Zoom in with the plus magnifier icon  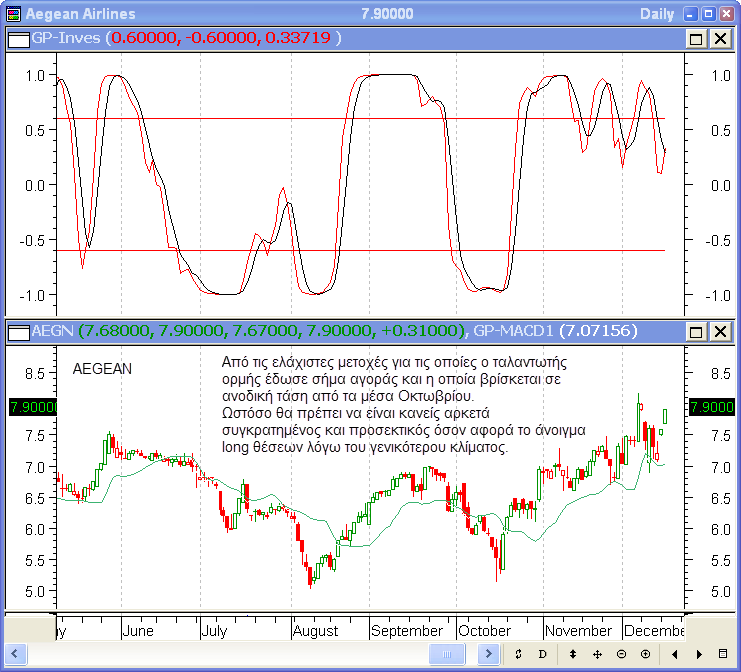click(645, 654)
